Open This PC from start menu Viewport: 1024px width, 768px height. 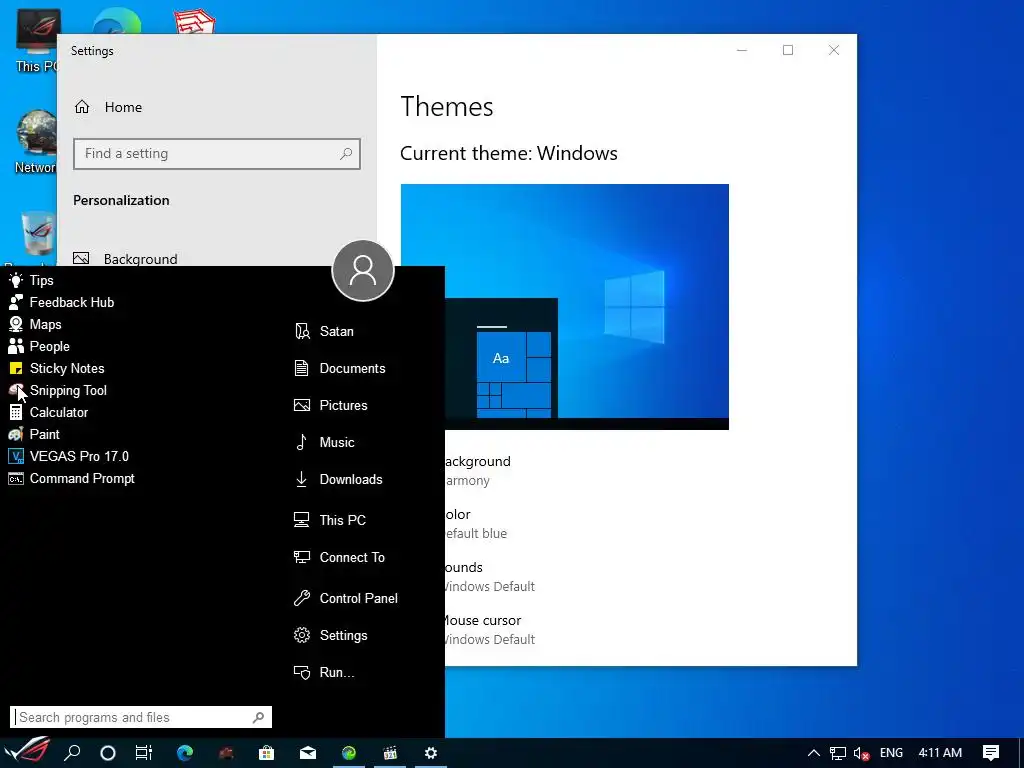pyautogui.click(x=330, y=520)
